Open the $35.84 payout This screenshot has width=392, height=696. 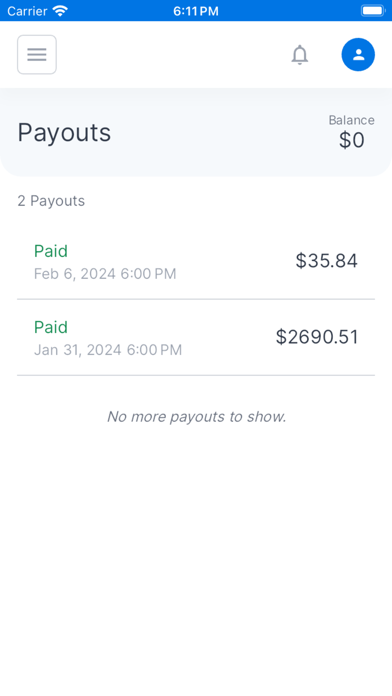[x=196, y=261]
